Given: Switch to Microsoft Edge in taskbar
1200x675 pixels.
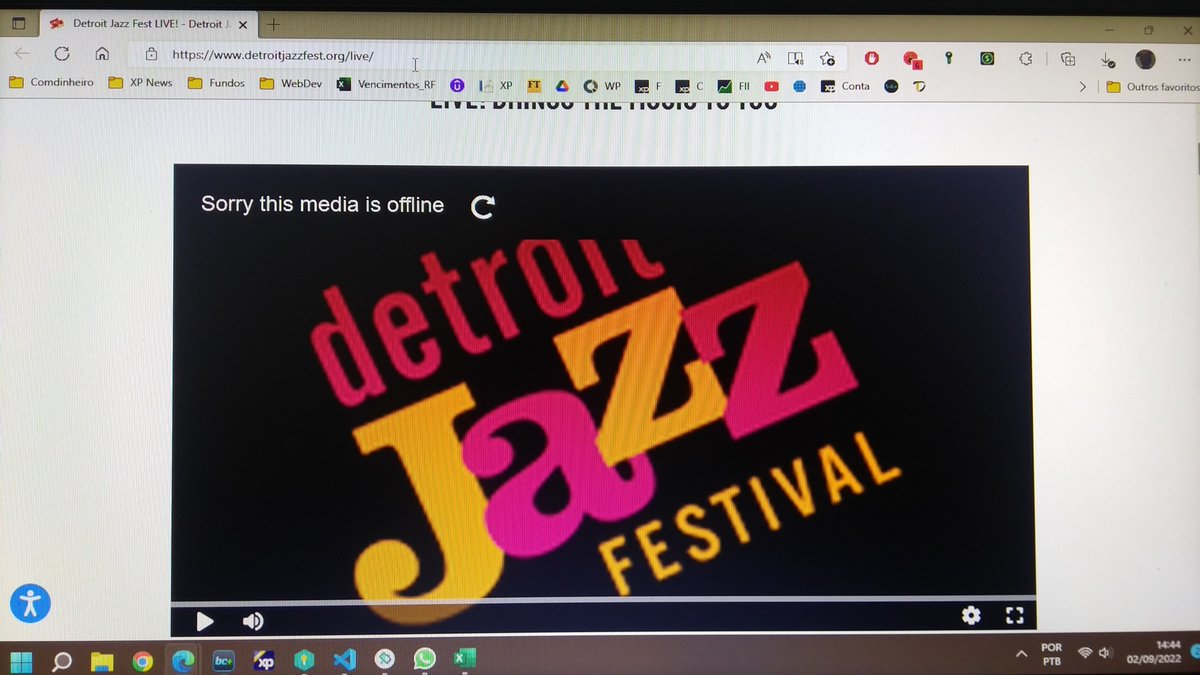Looking at the screenshot, I should (182, 661).
